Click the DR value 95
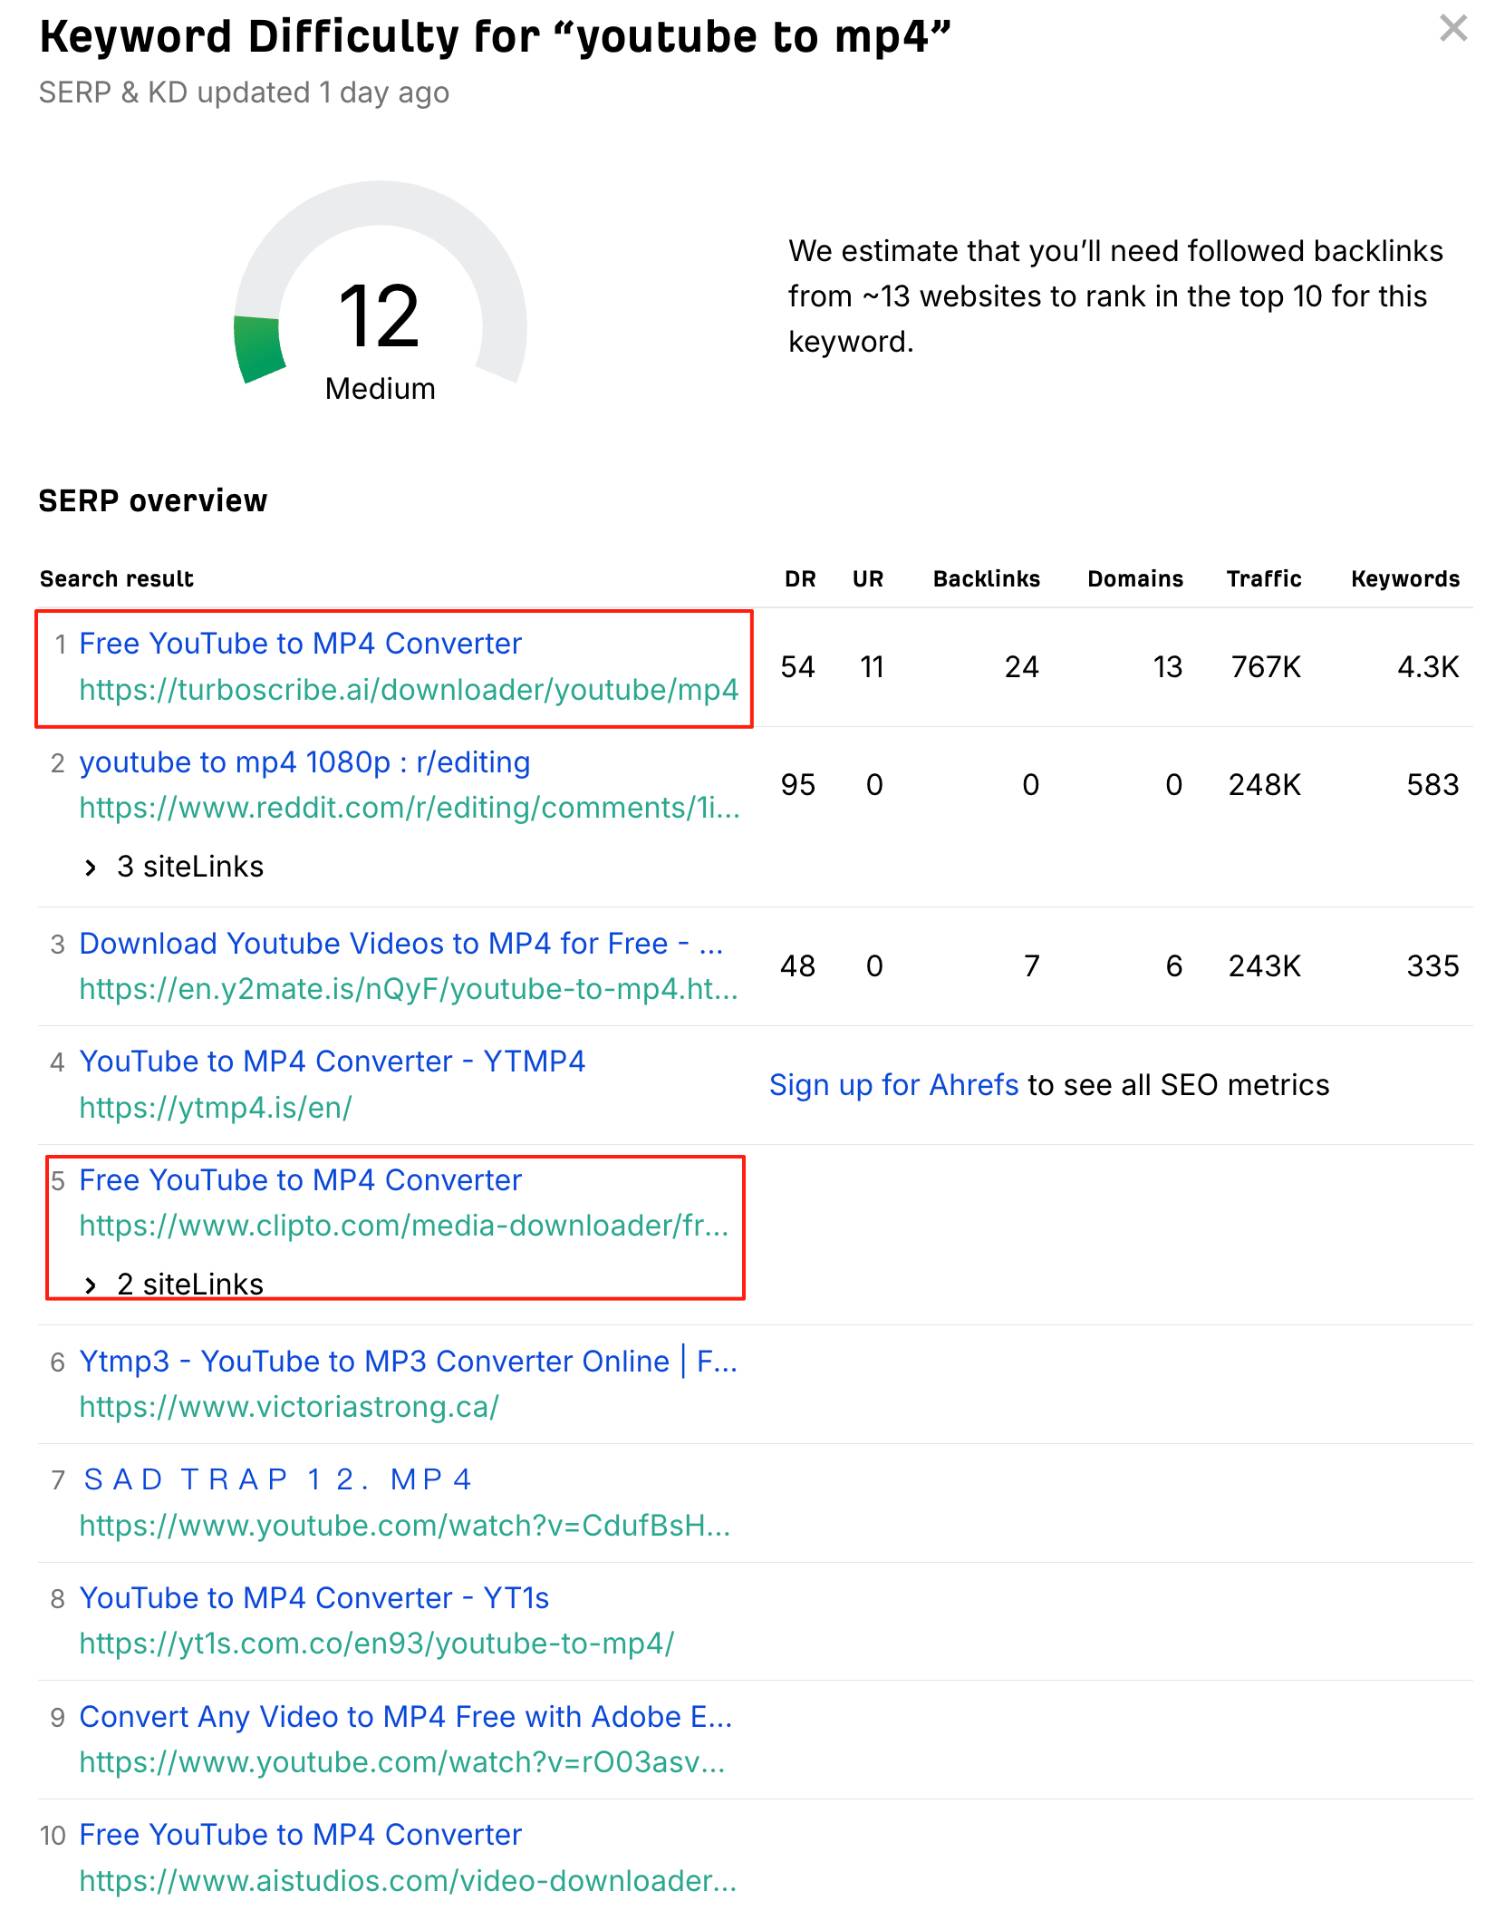The height and width of the screenshot is (1920, 1495). pos(798,785)
